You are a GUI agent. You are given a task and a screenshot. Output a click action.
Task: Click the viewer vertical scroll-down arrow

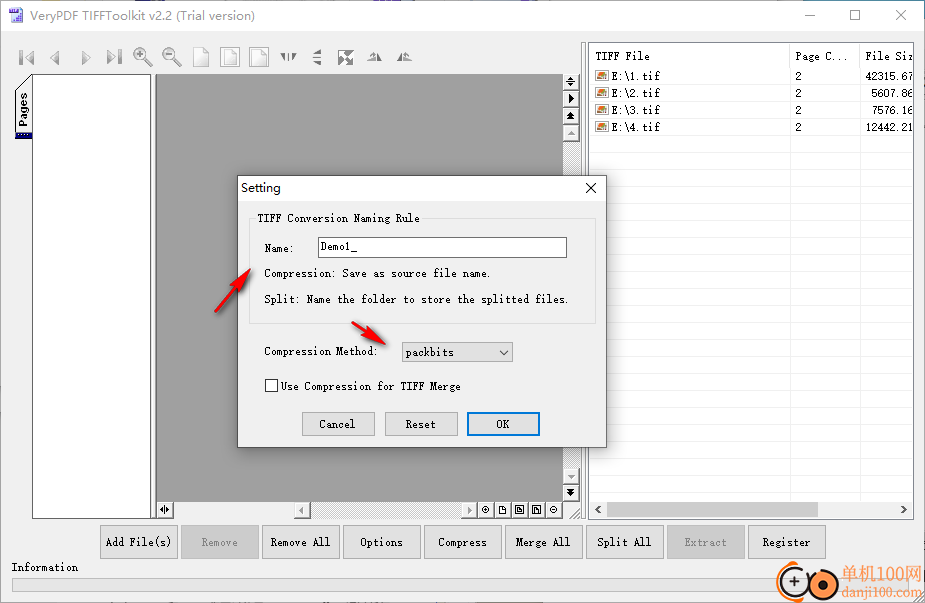(570, 476)
